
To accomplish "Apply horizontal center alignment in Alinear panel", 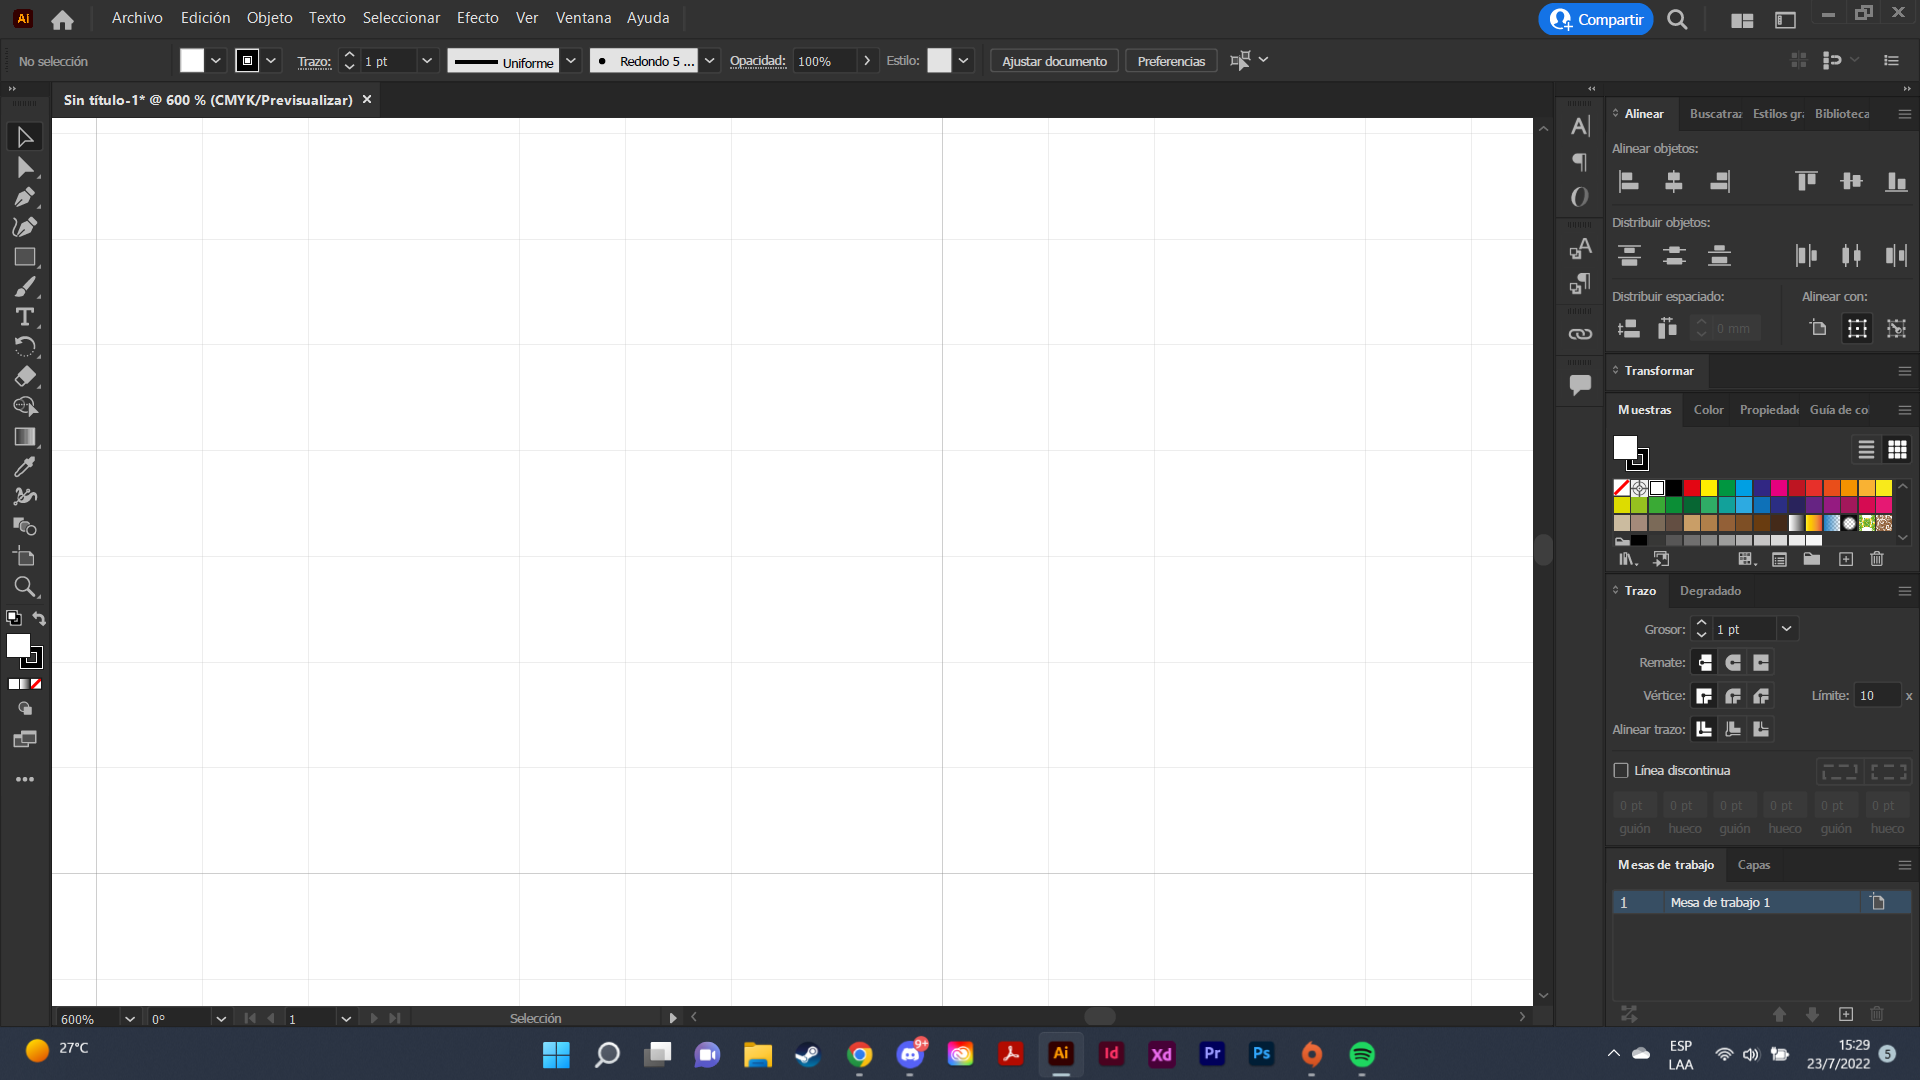I will click(x=1673, y=181).
